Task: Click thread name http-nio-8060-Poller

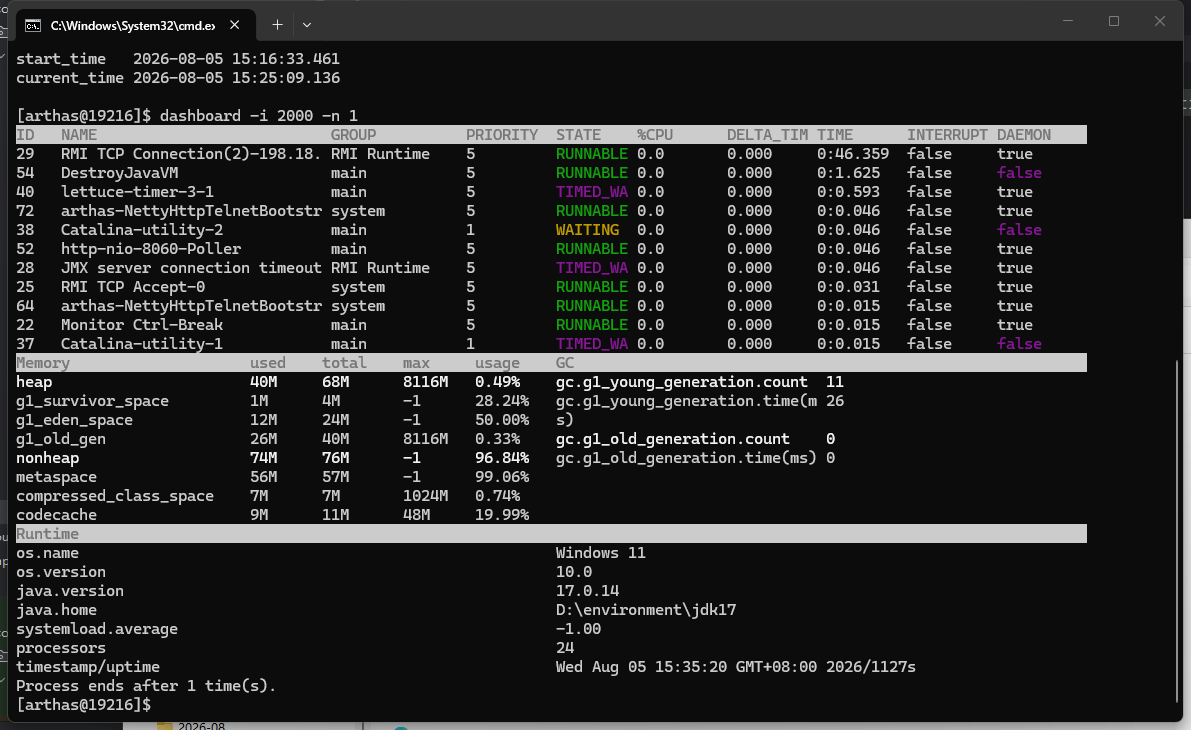Action: coord(151,248)
